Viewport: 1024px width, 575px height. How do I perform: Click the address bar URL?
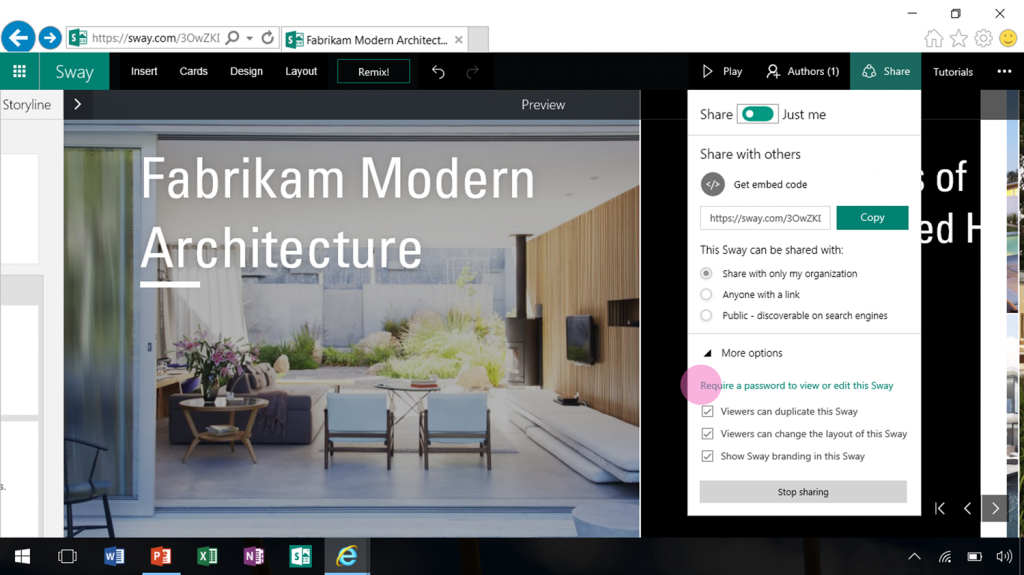click(x=155, y=38)
